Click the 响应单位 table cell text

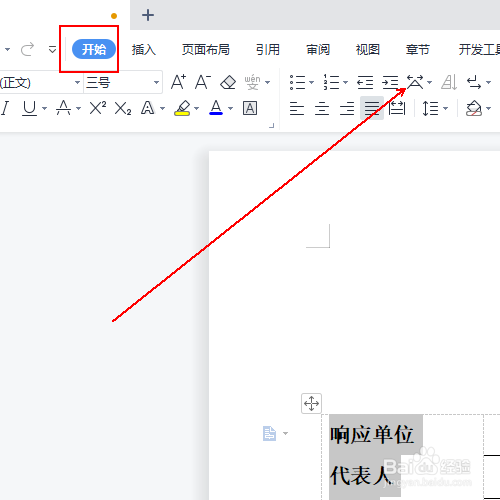click(x=372, y=435)
